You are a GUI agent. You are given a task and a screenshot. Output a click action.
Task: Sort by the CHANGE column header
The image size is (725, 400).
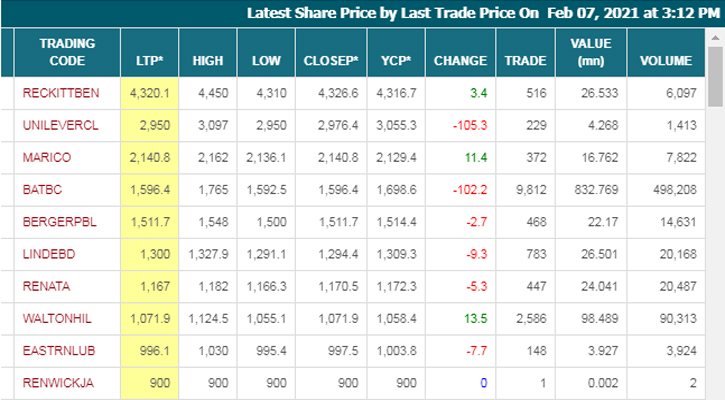(460, 61)
